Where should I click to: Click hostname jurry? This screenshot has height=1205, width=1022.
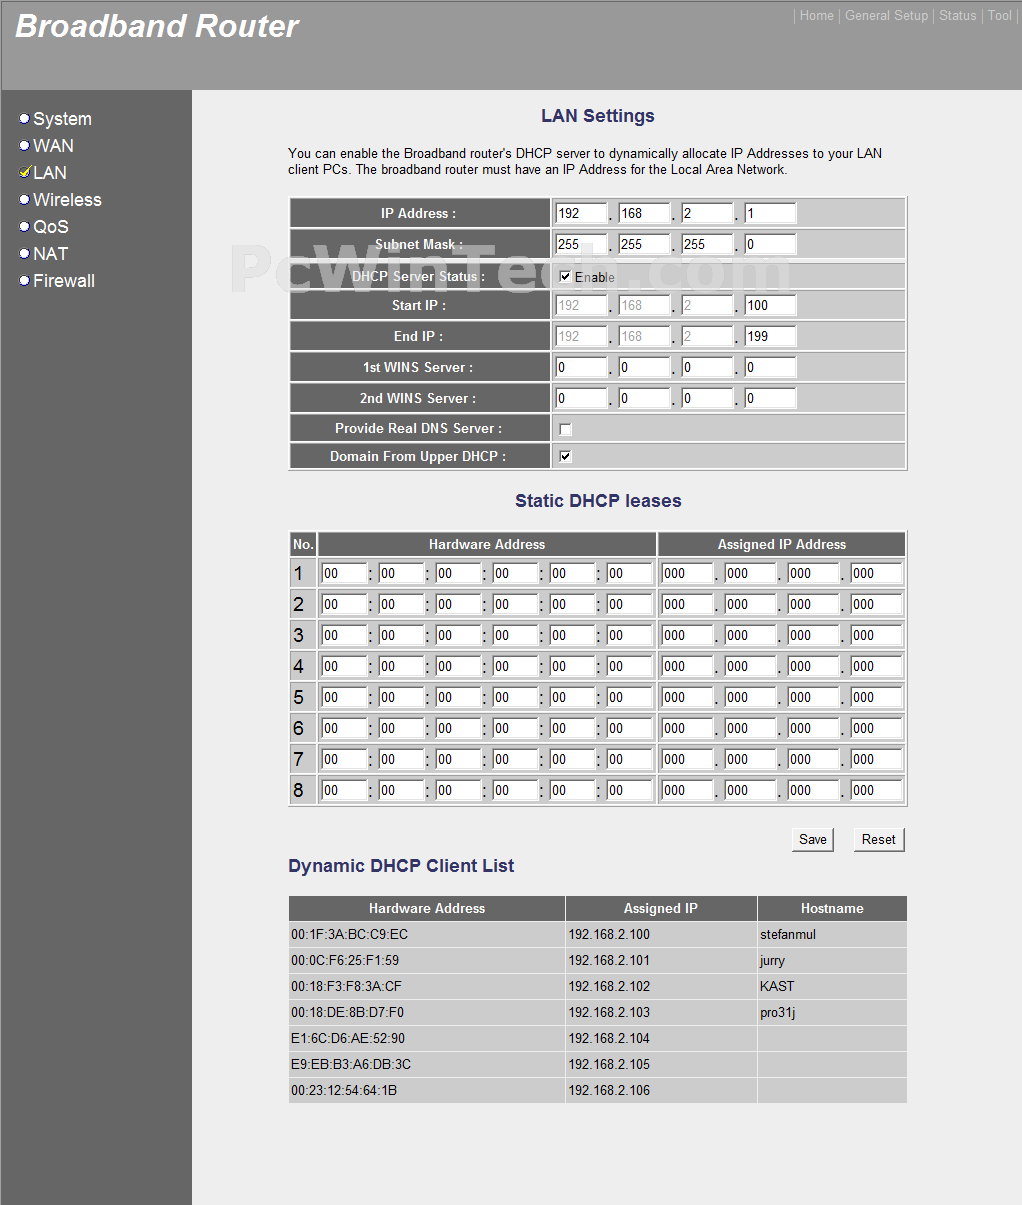point(772,960)
